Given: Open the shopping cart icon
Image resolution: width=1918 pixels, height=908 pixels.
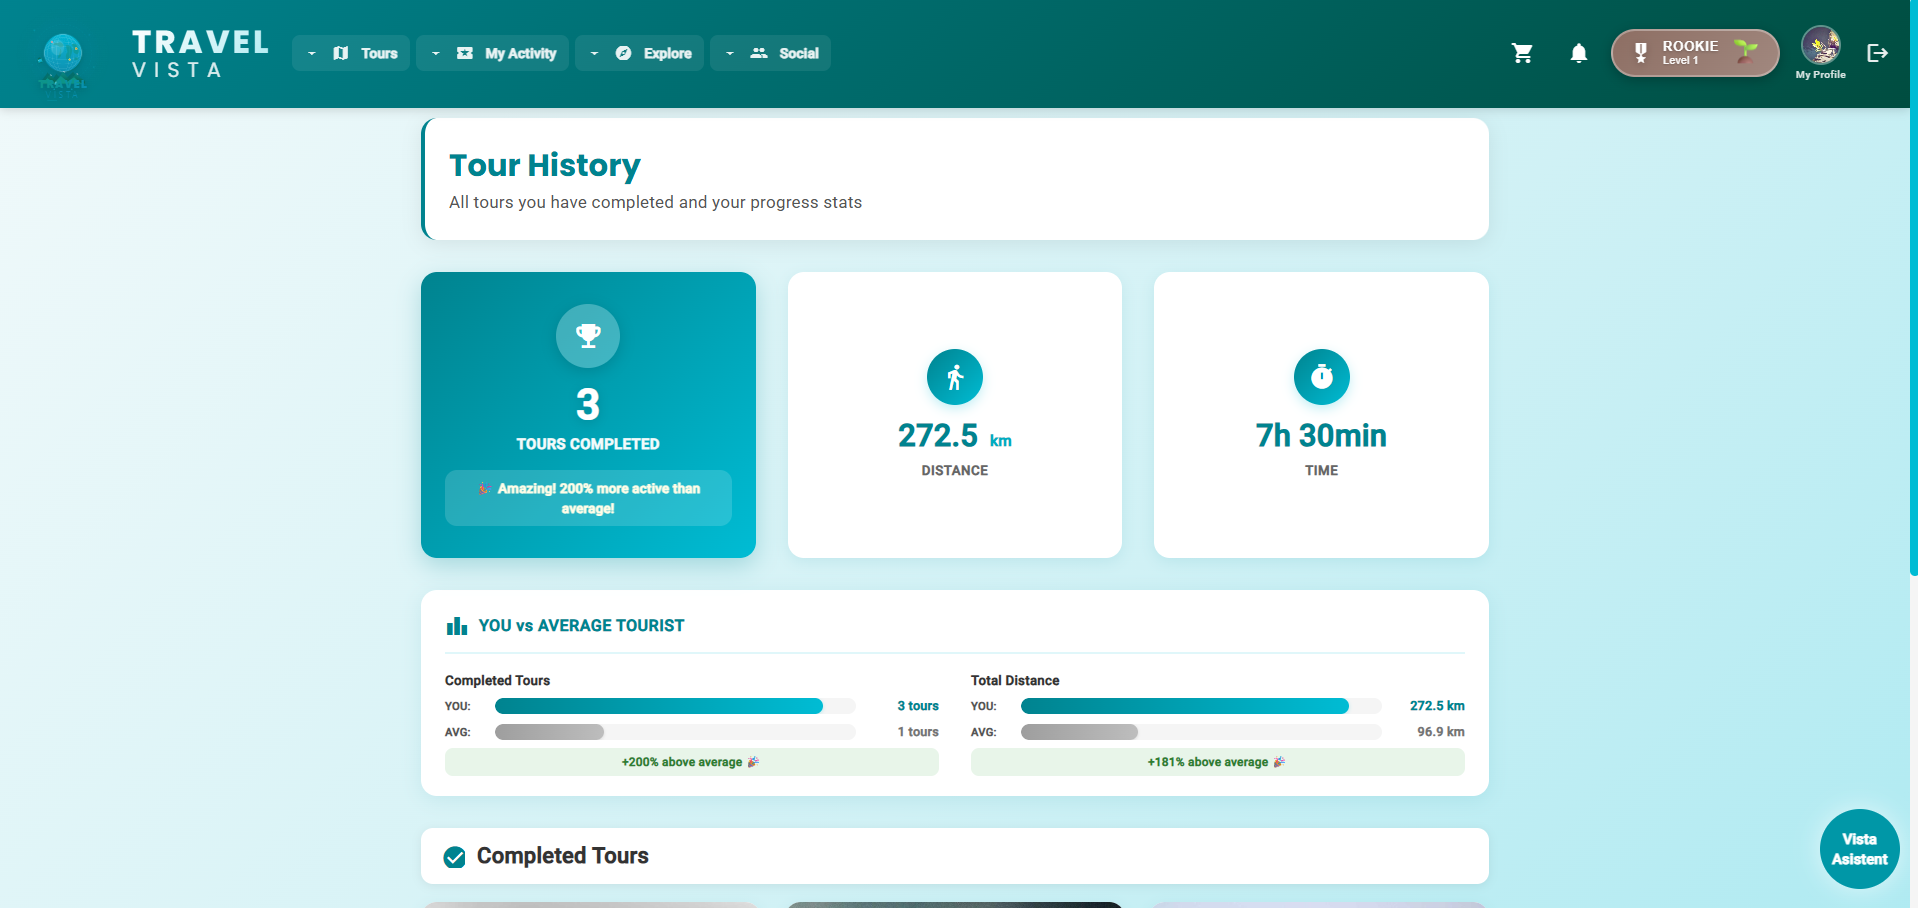Looking at the screenshot, I should (x=1522, y=53).
